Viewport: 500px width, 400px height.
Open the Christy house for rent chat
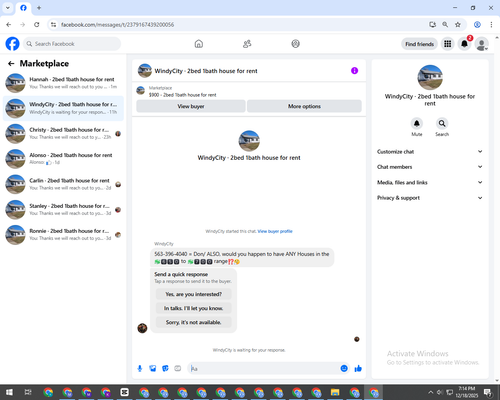point(63,133)
